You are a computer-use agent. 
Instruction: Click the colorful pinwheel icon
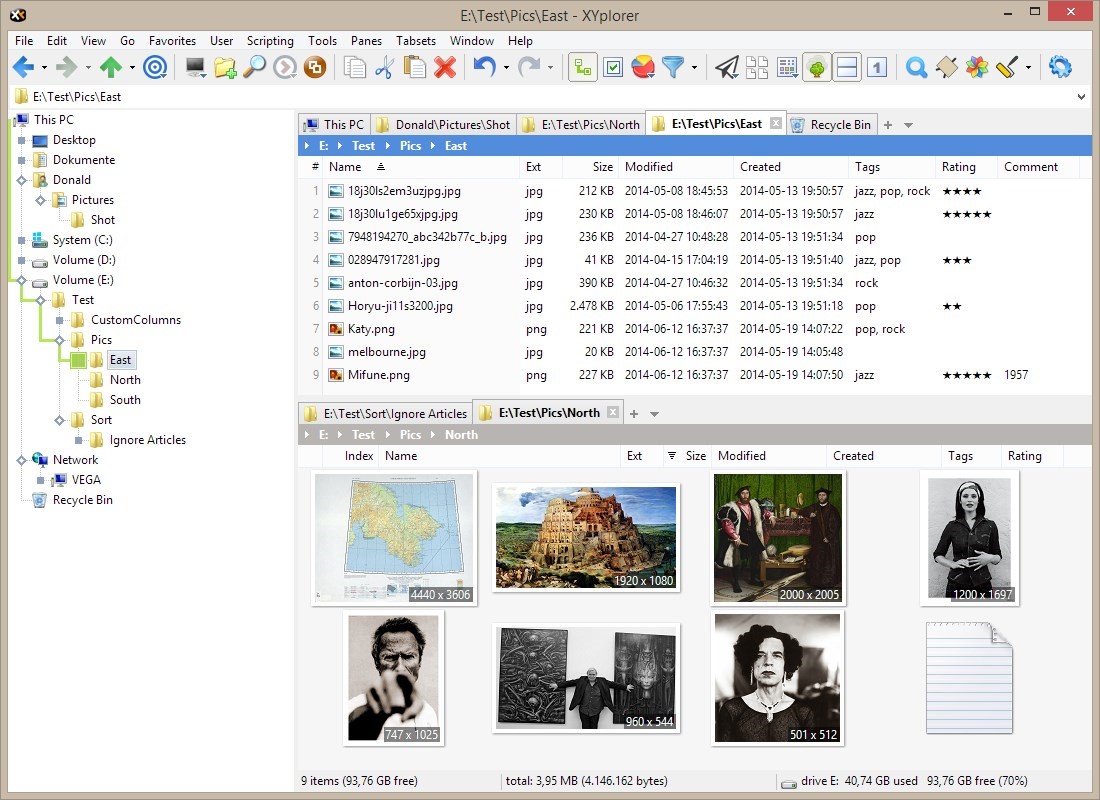pyautogui.click(x=977, y=67)
